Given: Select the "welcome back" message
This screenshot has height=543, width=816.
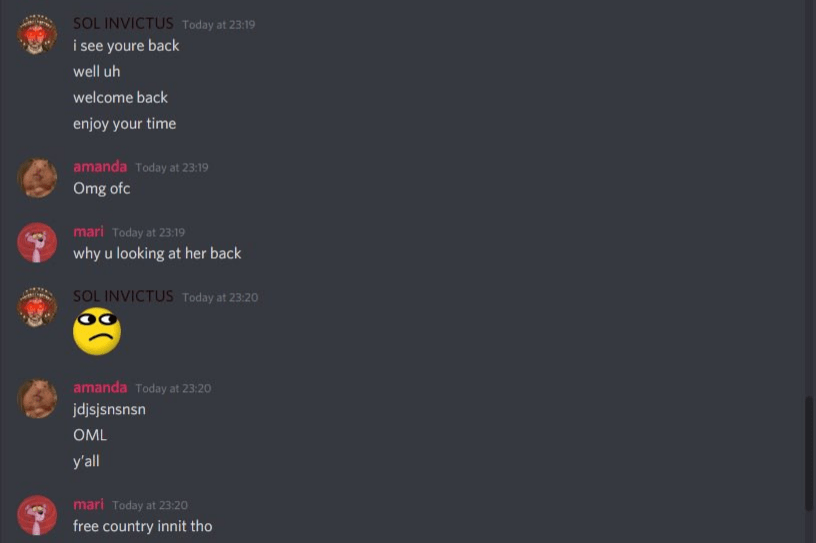Looking at the screenshot, I should point(121,97).
